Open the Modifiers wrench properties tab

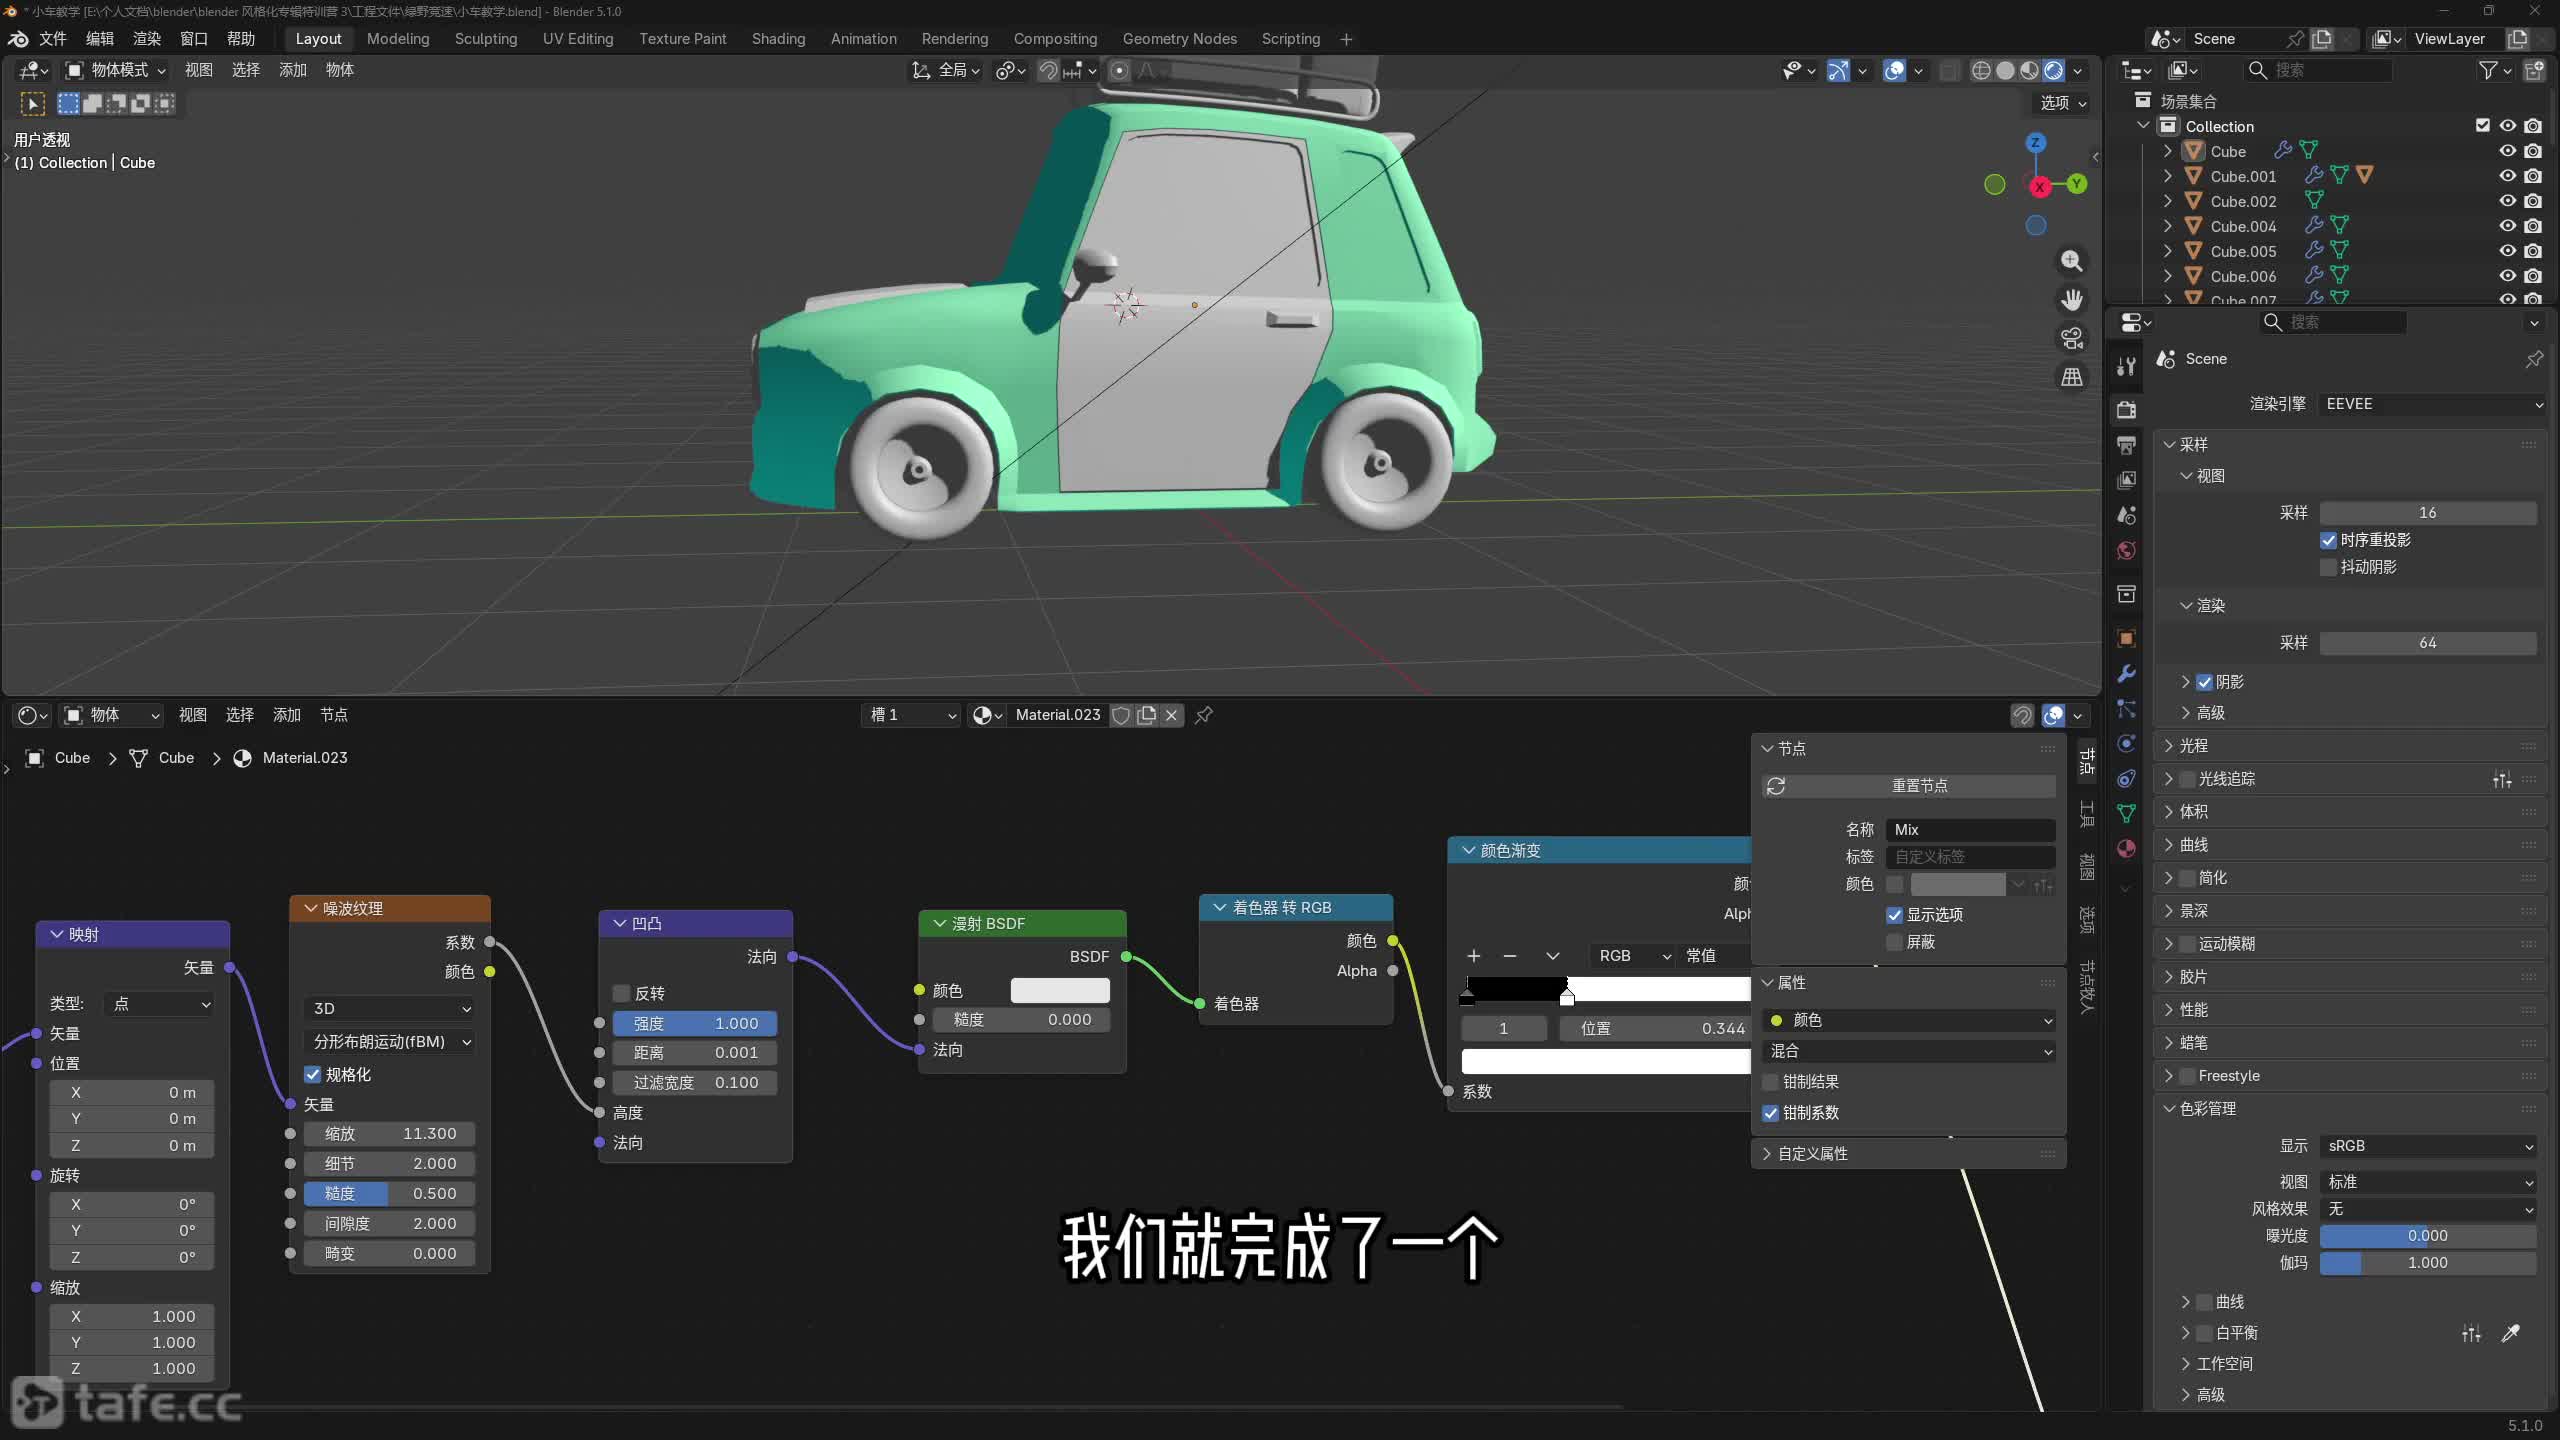[2127, 673]
